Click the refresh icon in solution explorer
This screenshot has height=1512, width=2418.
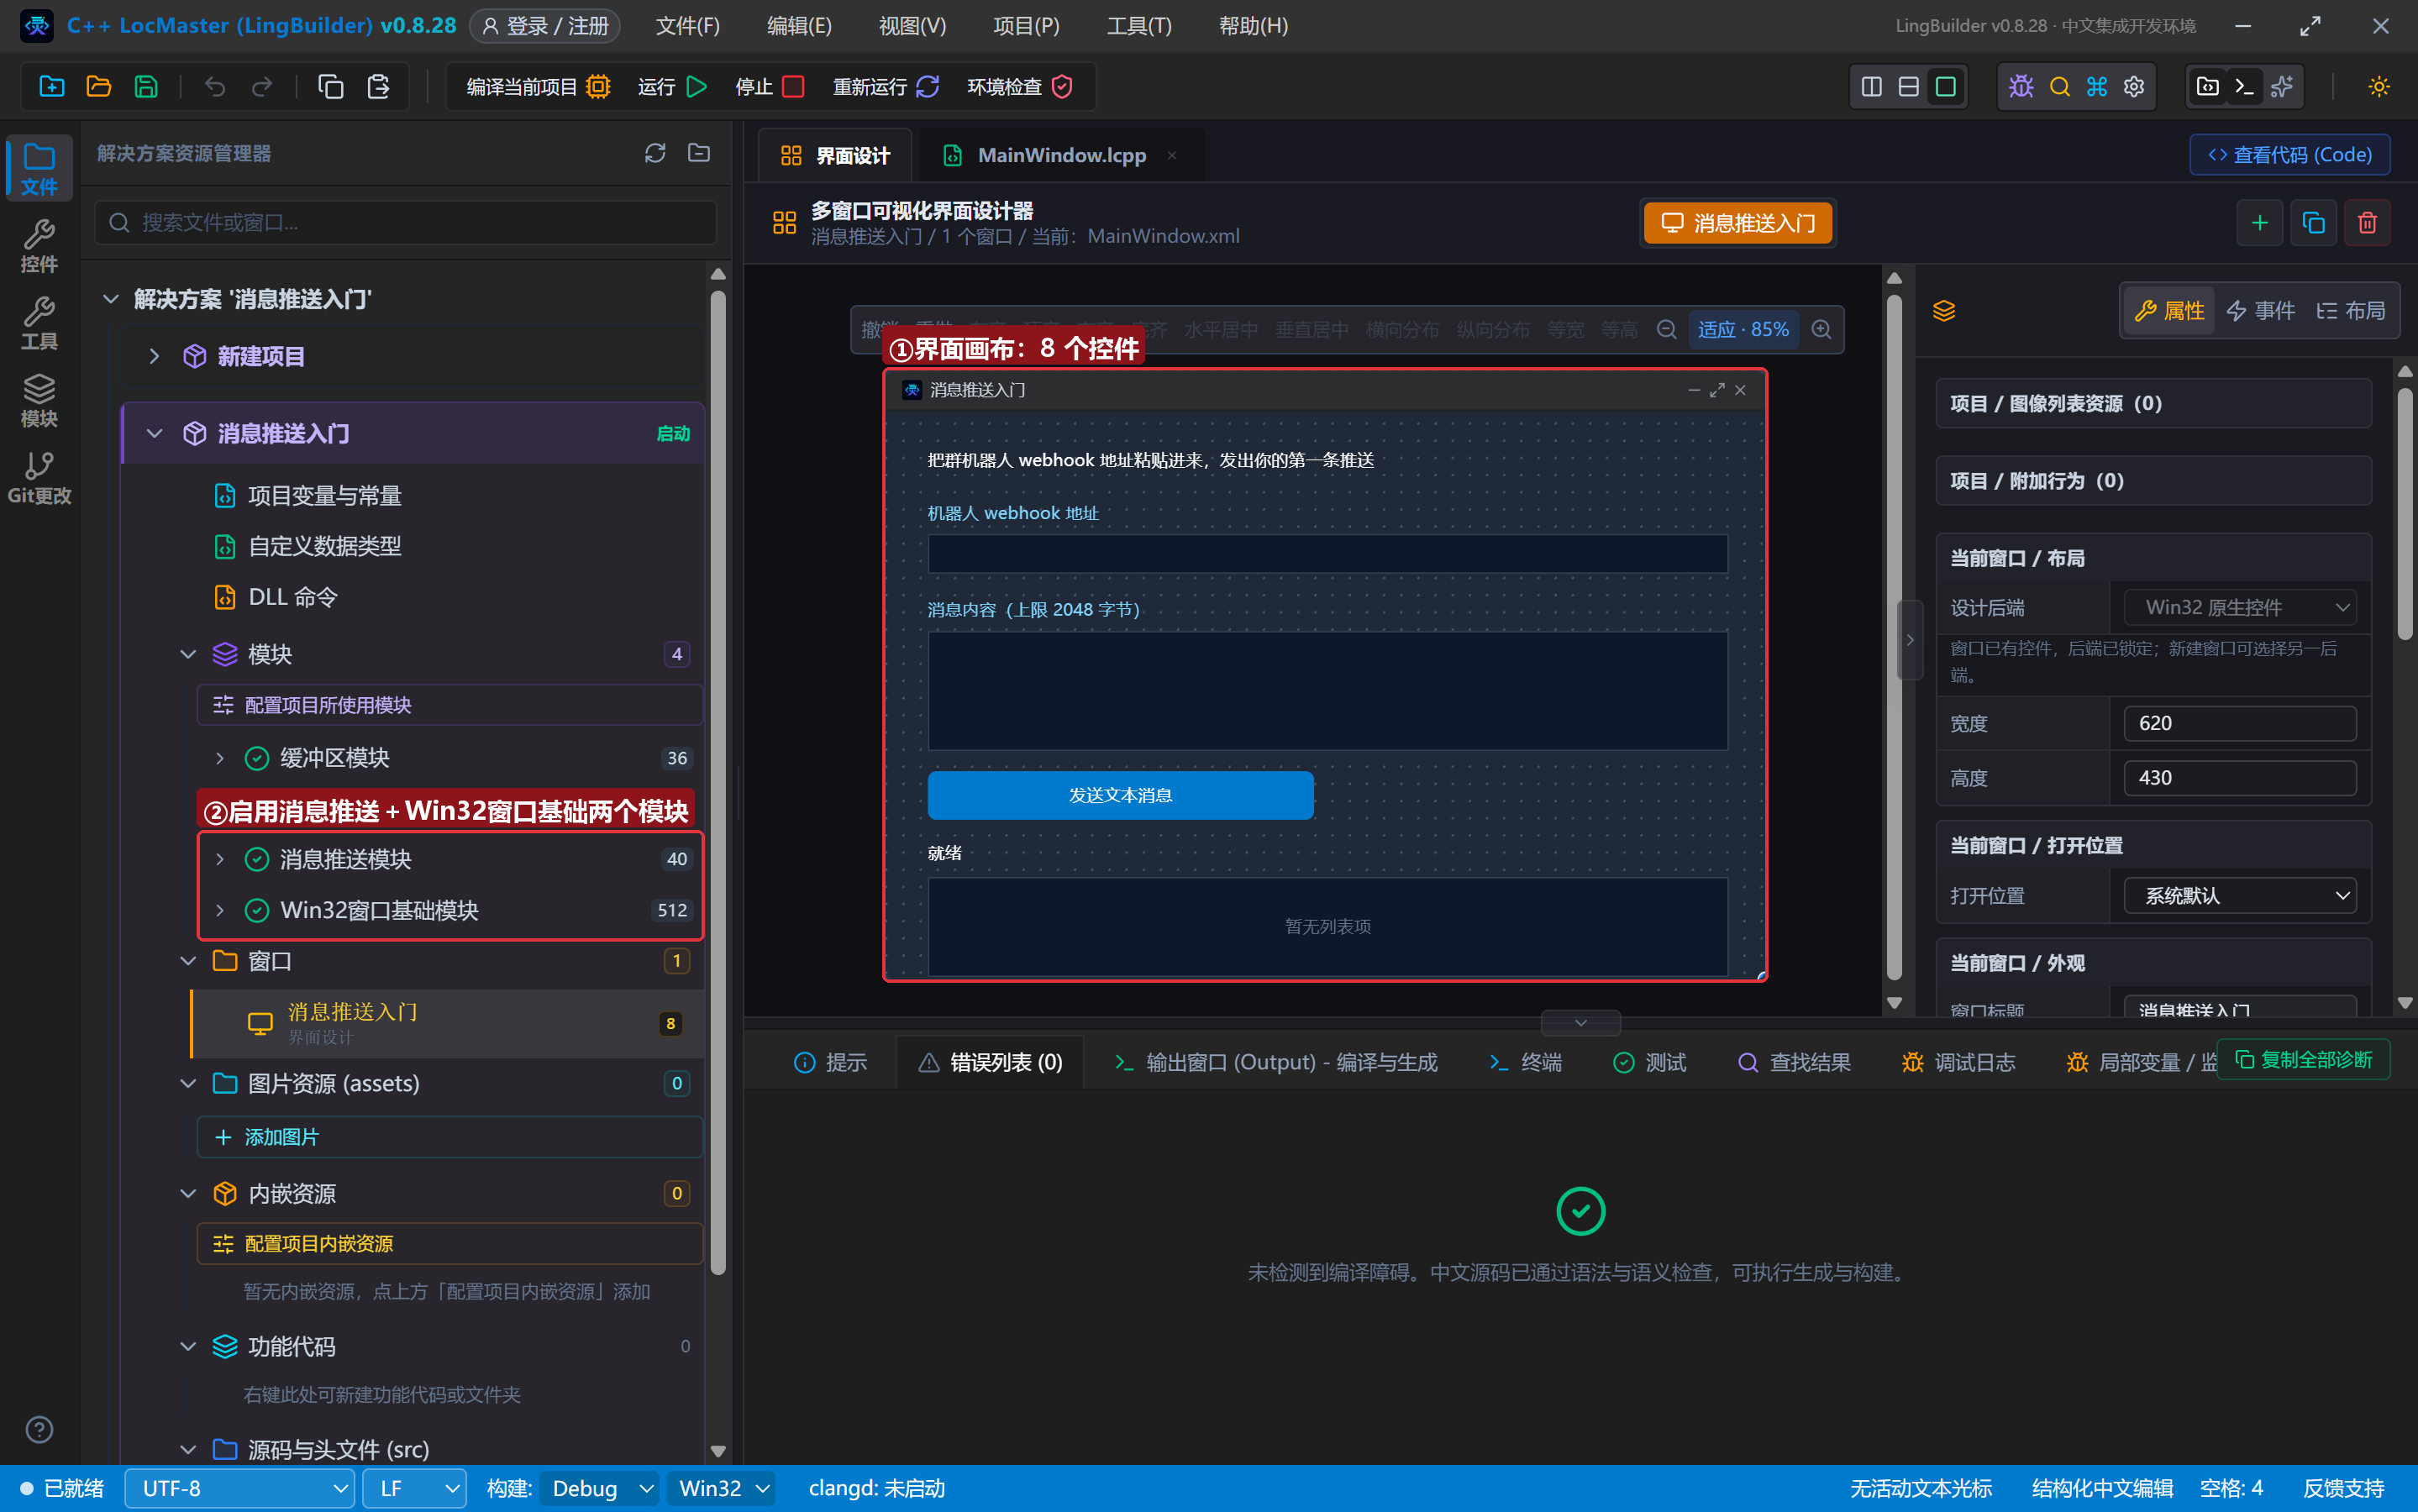[x=654, y=153]
